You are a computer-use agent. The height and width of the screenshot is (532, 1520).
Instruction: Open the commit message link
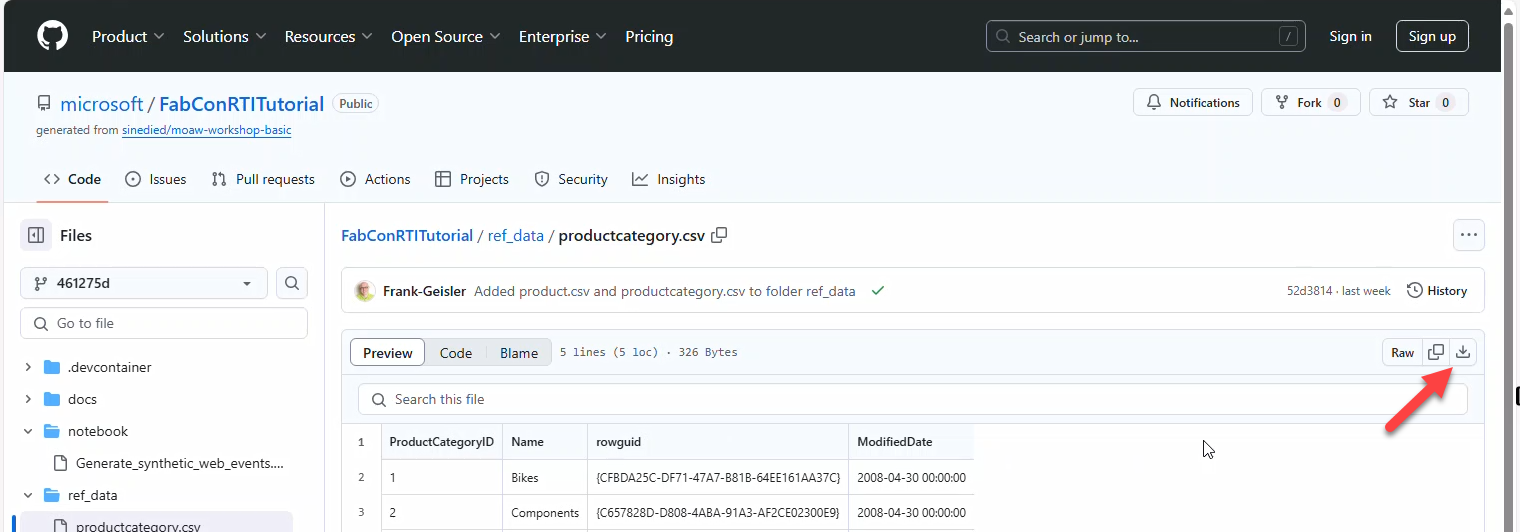(x=665, y=291)
